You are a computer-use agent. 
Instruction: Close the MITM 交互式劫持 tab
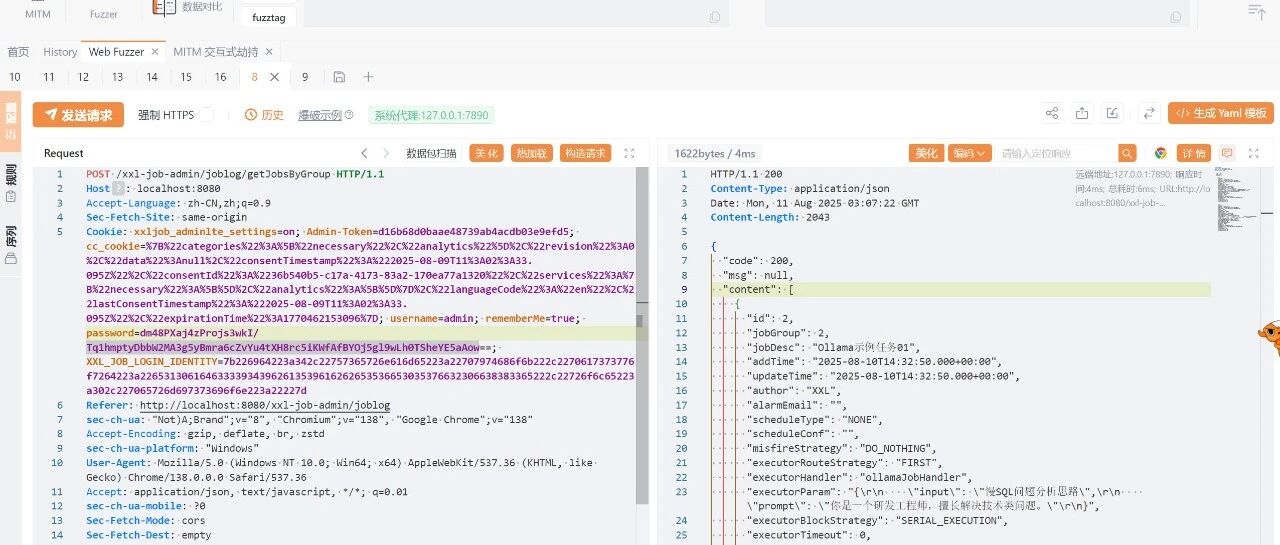coord(271,51)
